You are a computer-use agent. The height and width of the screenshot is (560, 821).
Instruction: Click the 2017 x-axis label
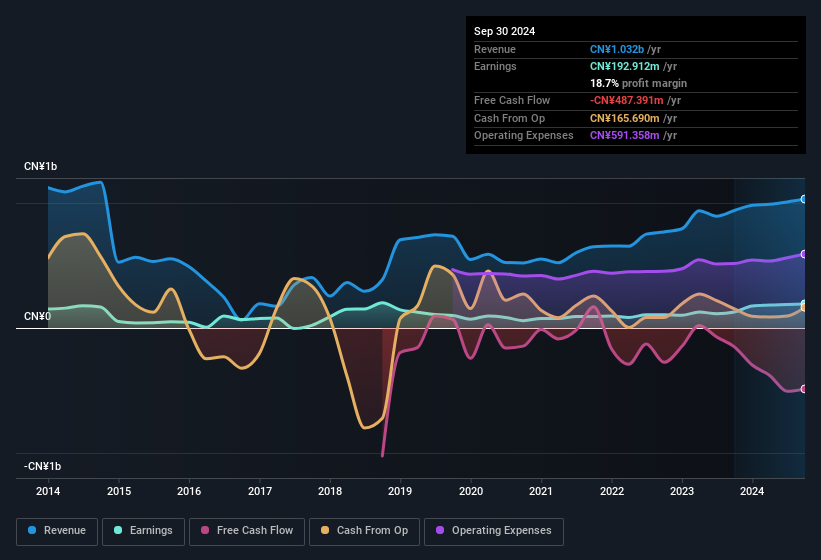tap(260, 491)
